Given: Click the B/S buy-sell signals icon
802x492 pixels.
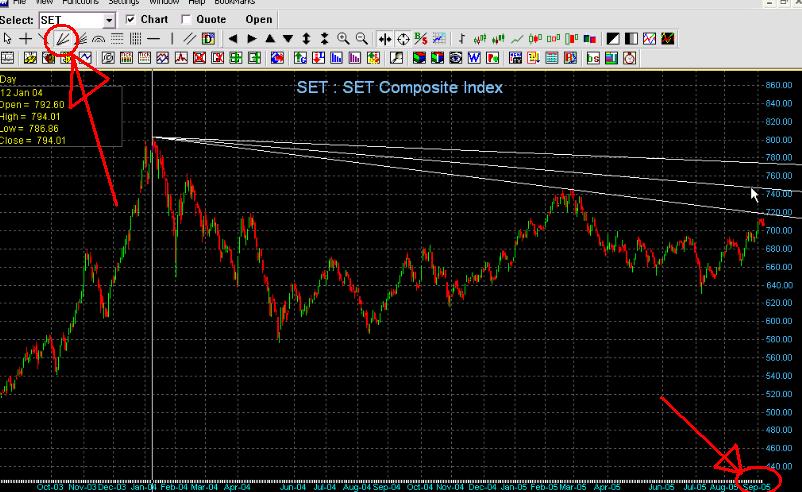Looking at the screenshot, I should (x=421, y=39).
